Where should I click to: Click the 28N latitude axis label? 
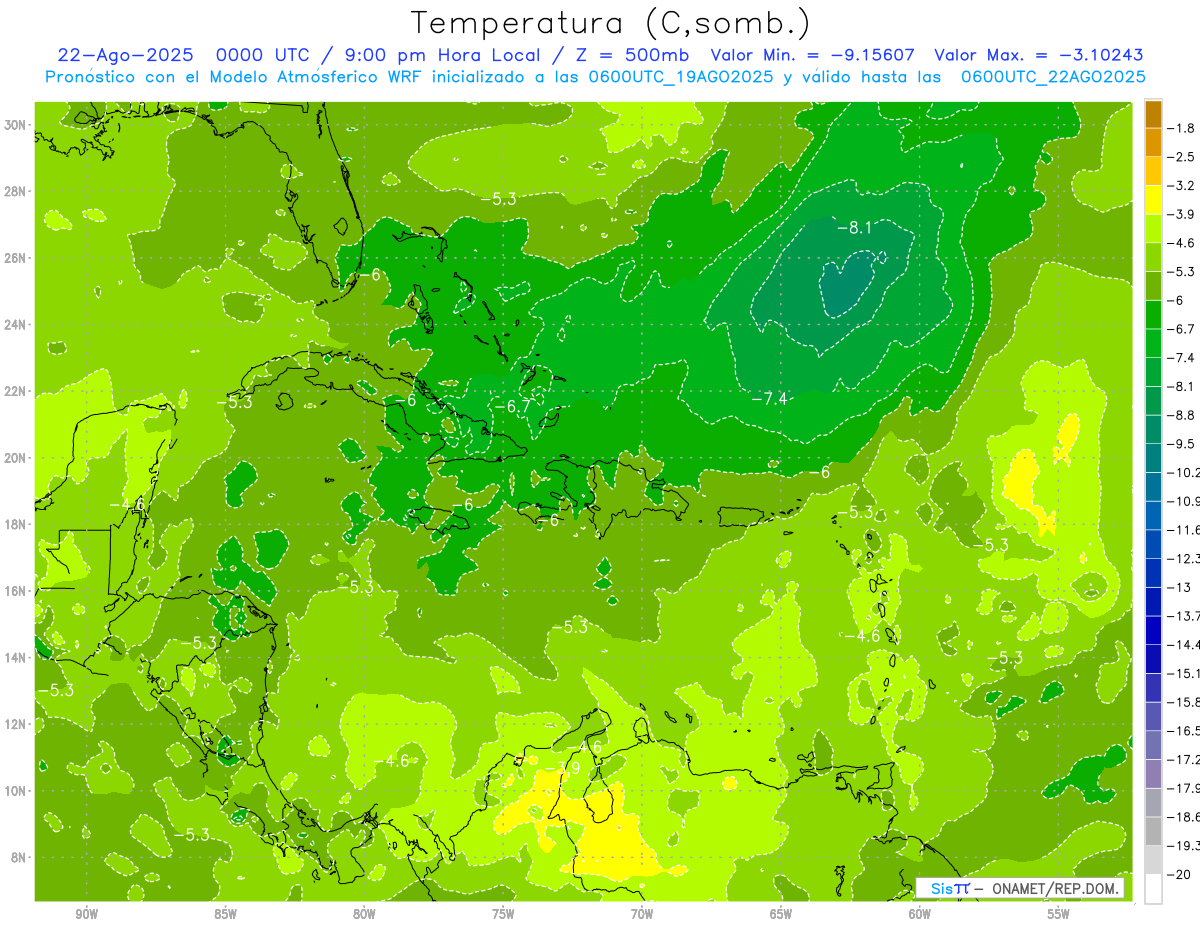pyautogui.click(x=15, y=191)
